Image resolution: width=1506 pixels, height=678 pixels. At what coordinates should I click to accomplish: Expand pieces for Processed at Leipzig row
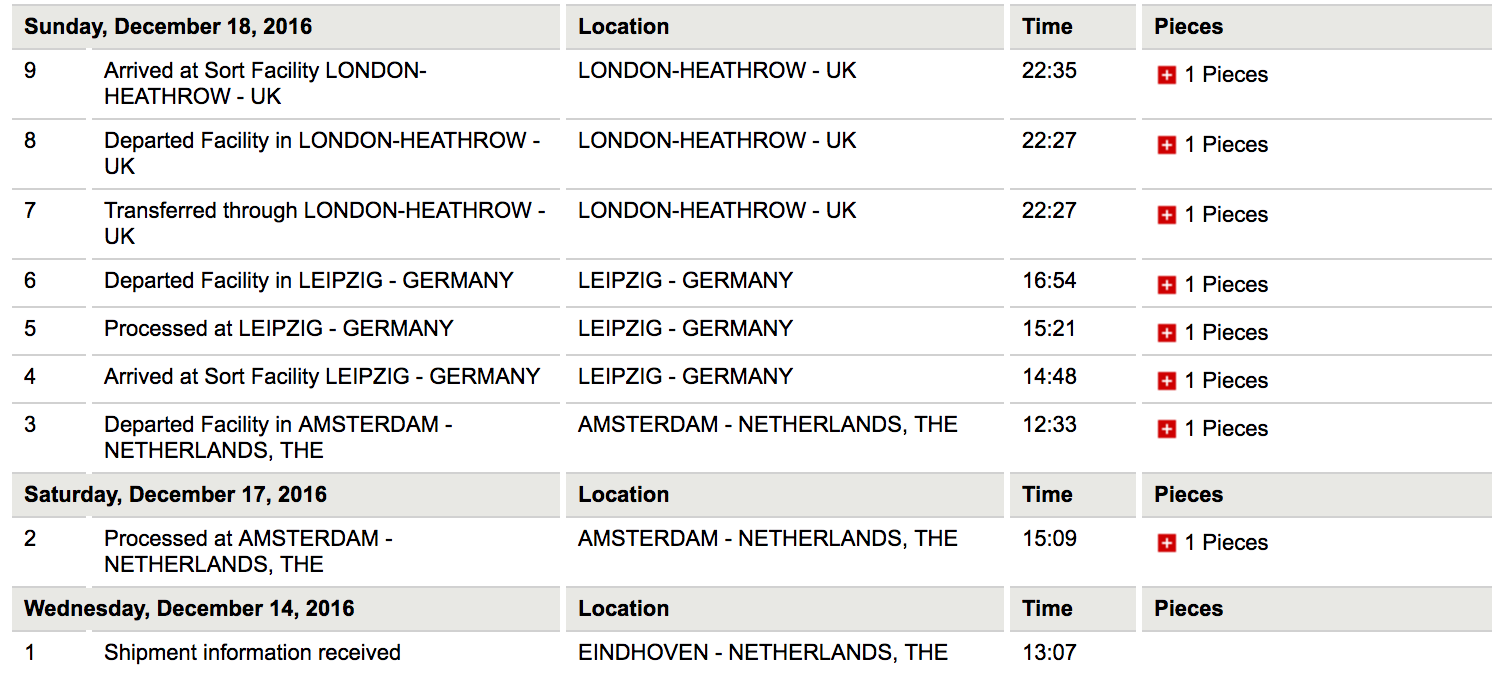pyautogui.click(x=1166, y=333)
